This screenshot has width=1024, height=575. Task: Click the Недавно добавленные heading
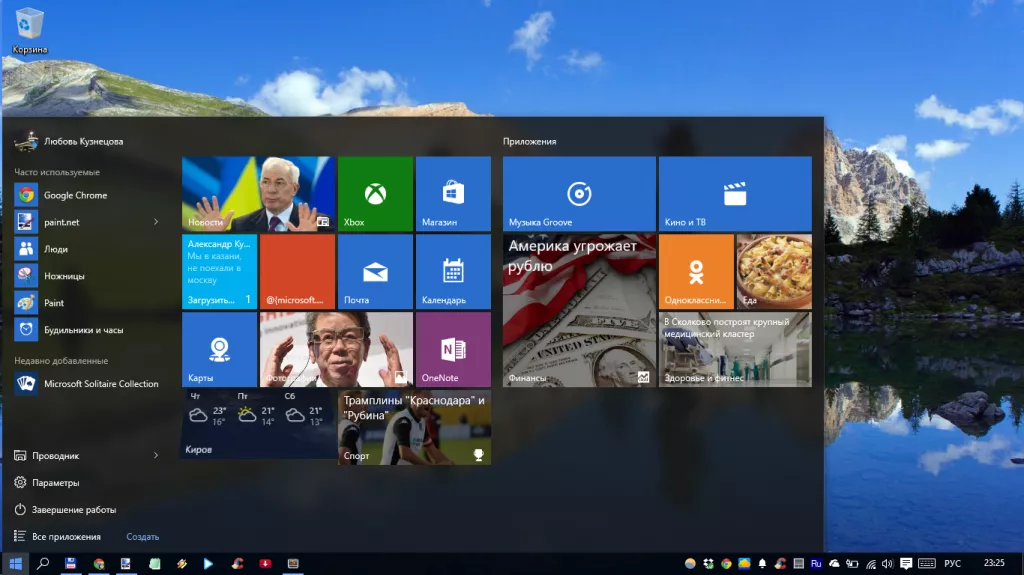(61, 361)
